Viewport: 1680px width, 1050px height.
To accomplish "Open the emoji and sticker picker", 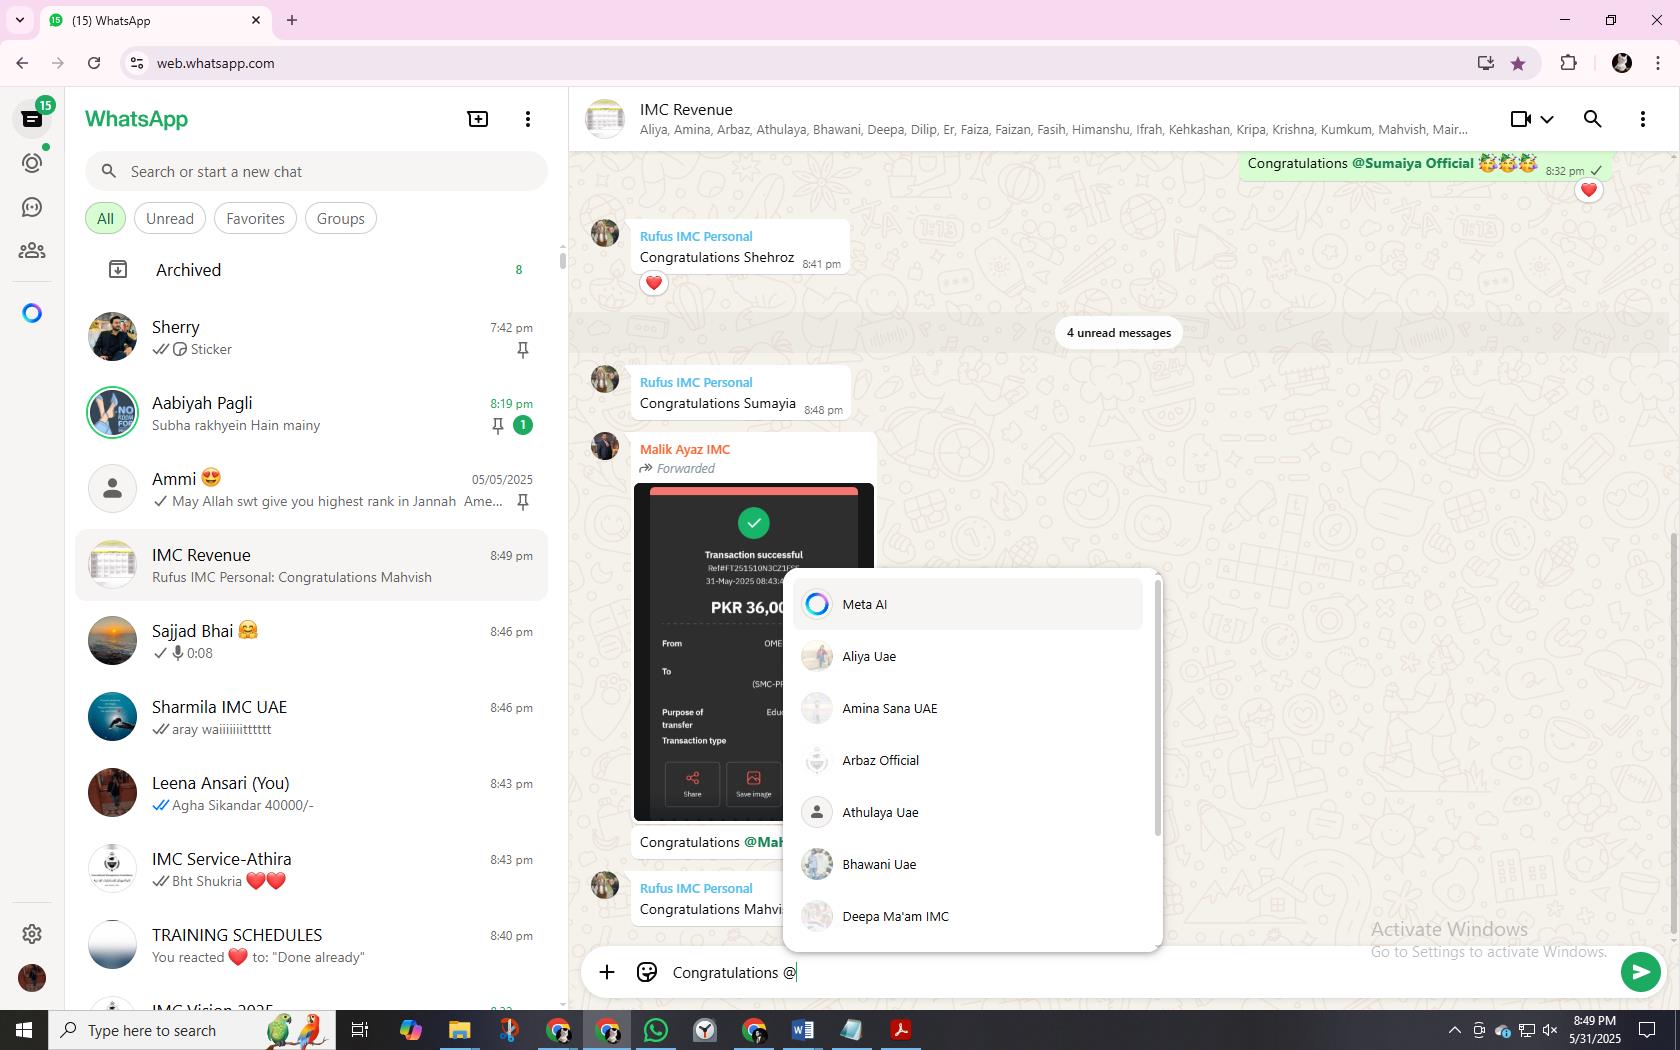I will point(647,972).
